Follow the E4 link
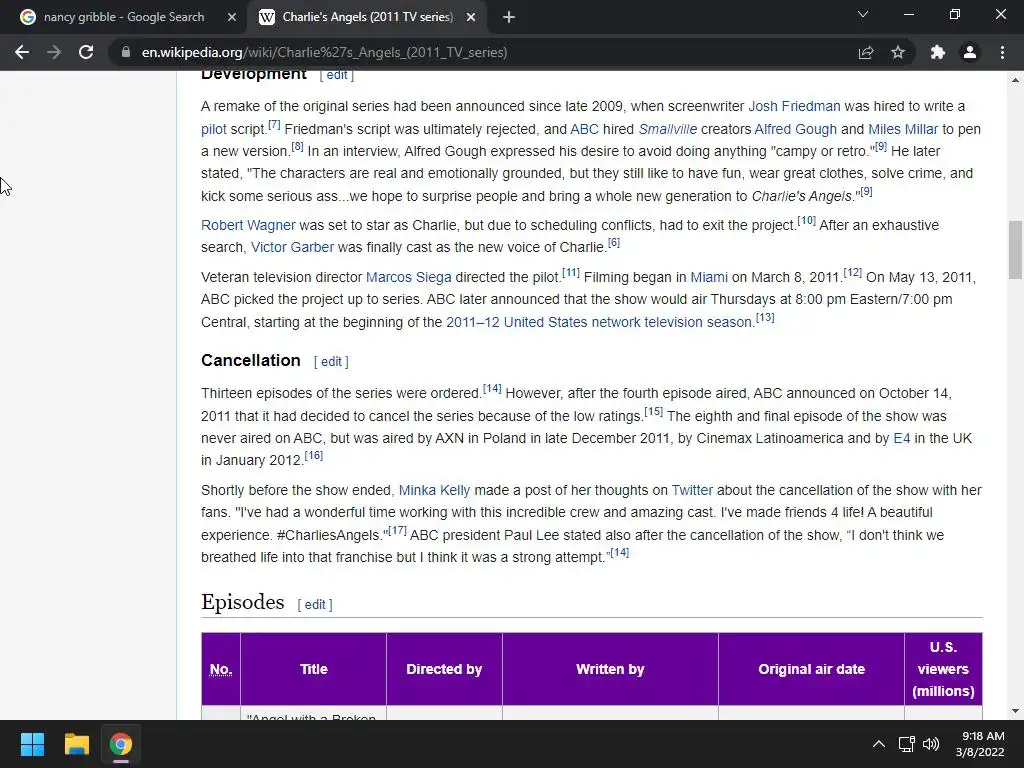Viewport: 1024px width, 768px height. 901,438
